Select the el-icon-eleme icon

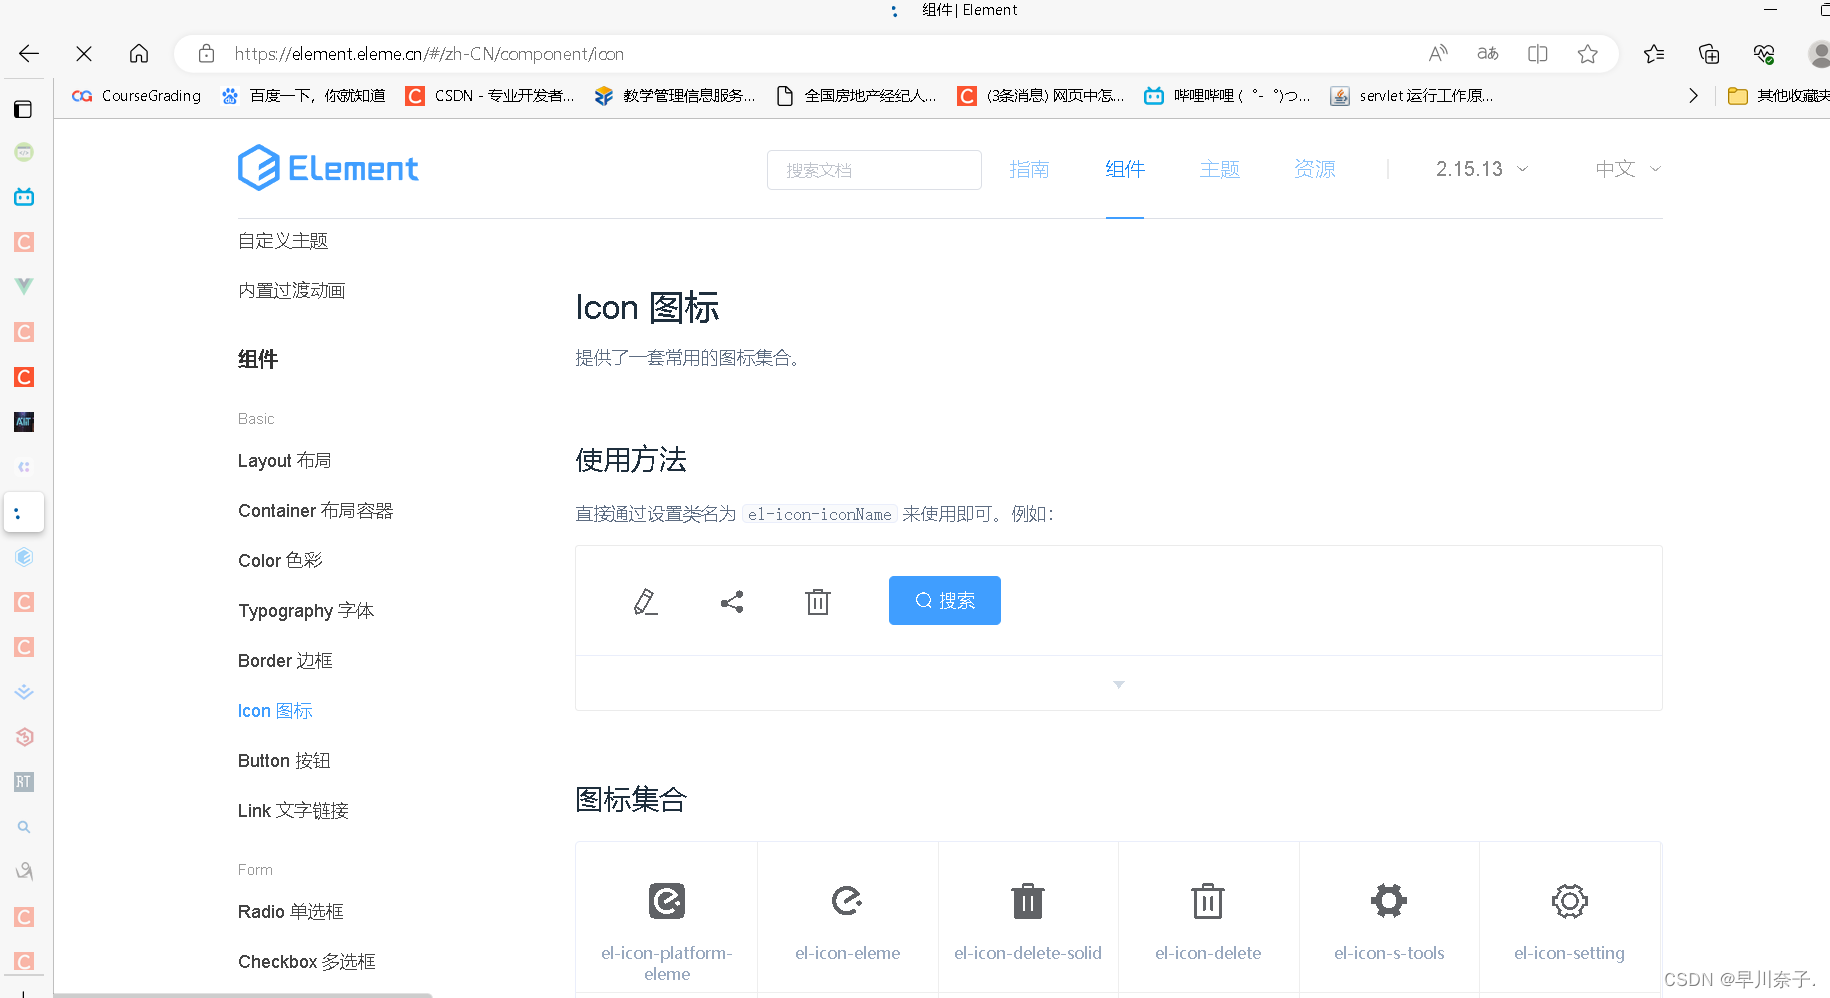pos(847,900)
